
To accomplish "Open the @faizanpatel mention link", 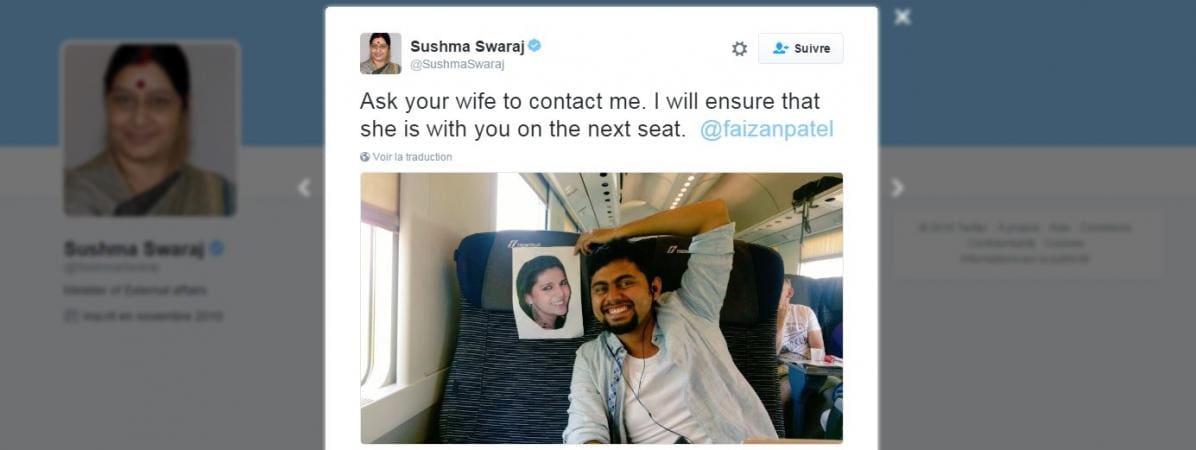I will [x=767, y=129].
